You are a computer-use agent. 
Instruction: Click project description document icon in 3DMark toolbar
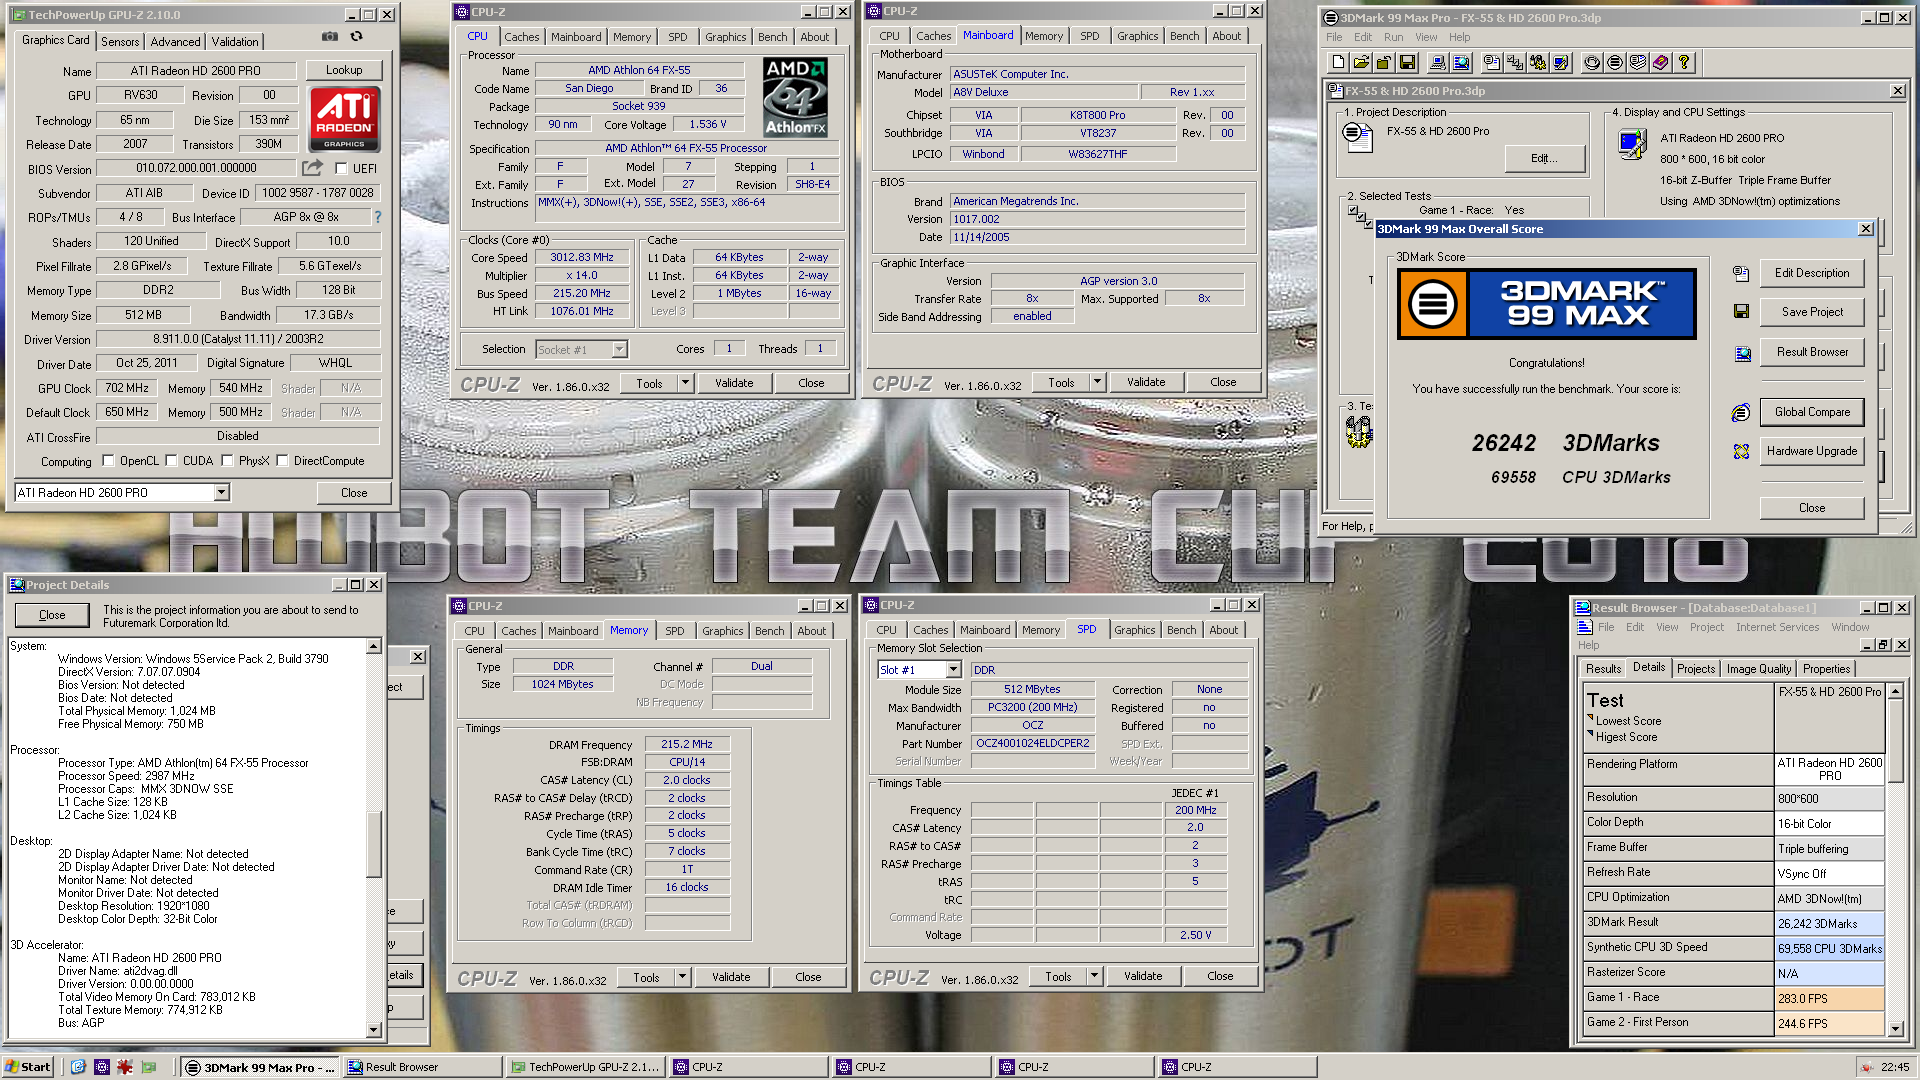(1492, 63)
